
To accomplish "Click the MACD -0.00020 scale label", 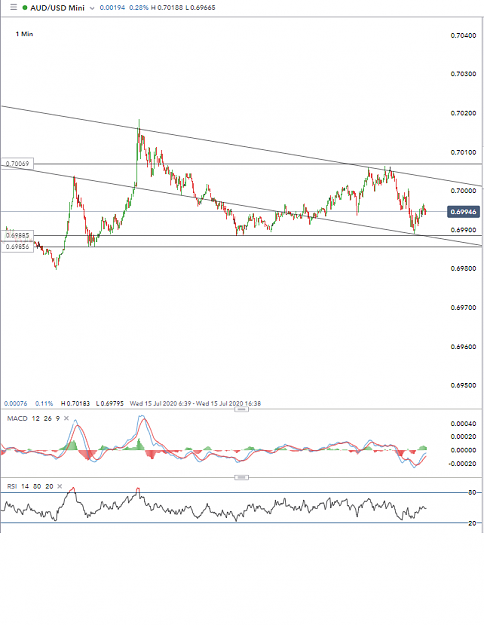I will point(462,464).
